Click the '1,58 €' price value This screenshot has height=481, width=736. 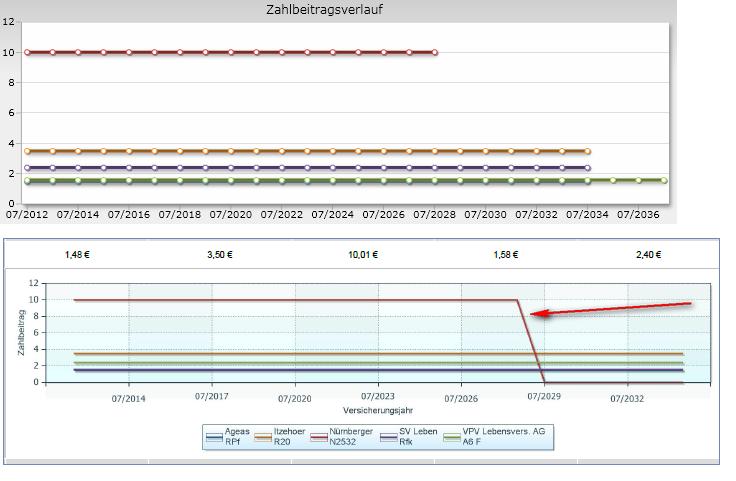click(506, 255)
